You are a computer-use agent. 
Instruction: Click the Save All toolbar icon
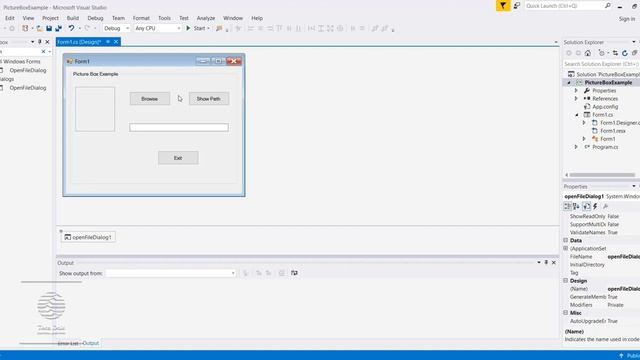pos(58,28)
